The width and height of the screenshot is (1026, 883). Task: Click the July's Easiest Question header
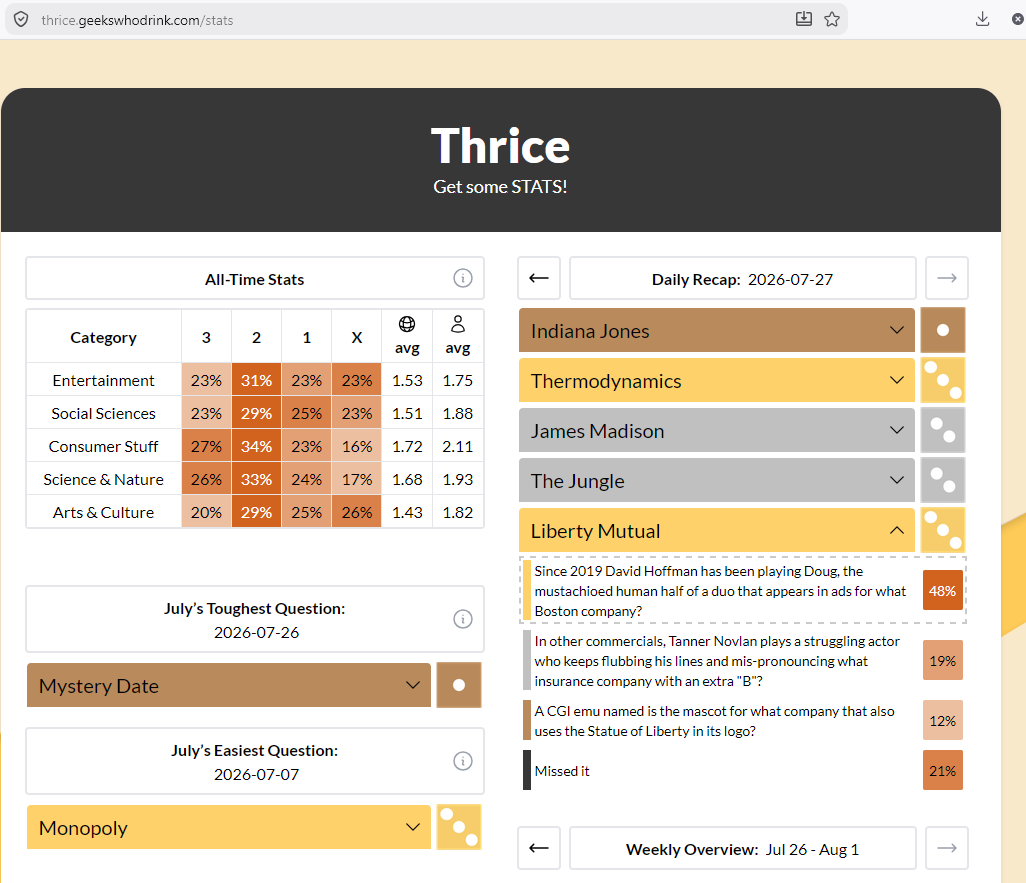click(x=255, y=761)
